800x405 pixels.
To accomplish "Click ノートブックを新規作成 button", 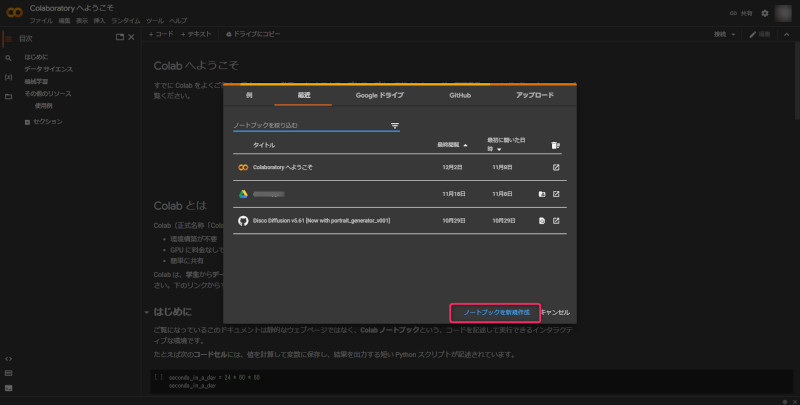I will pyautogui.click(x=495, y=313).
